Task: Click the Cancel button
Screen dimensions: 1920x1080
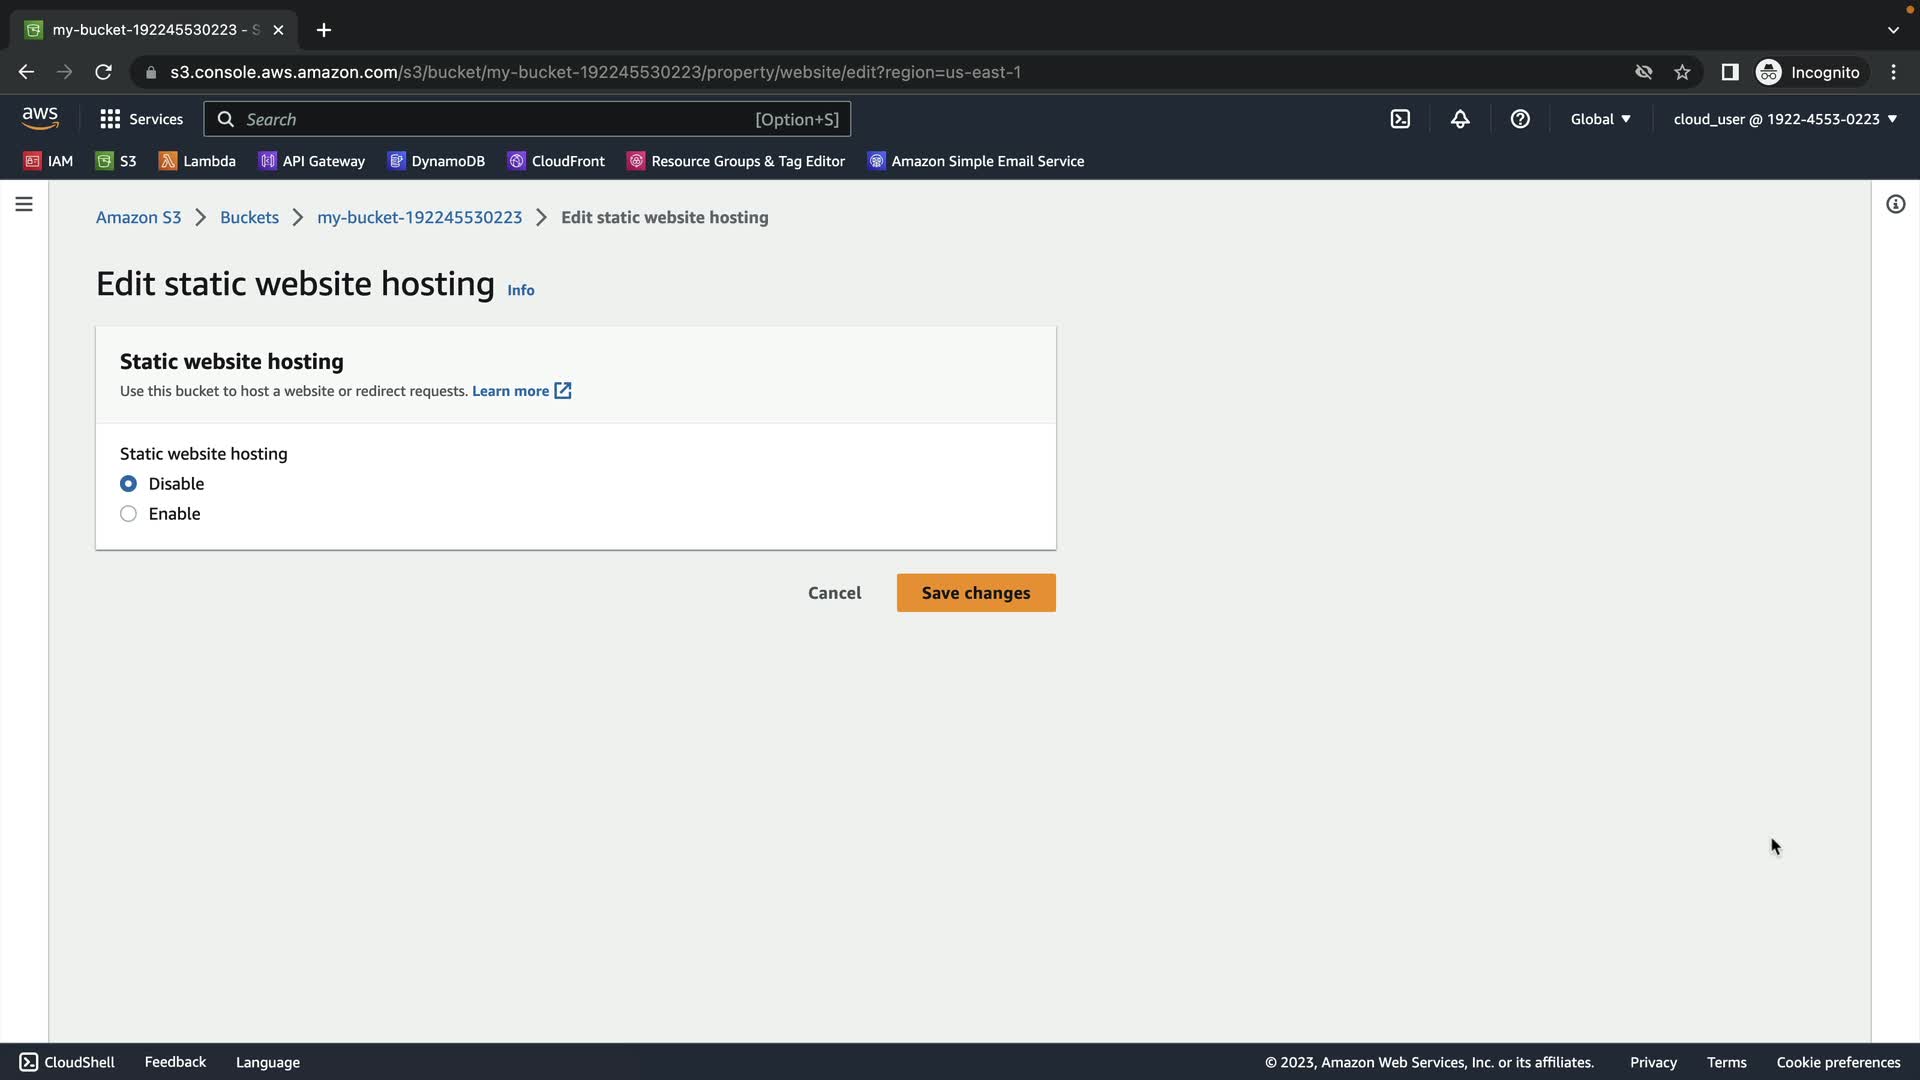Action: click(x=834, y=593)
